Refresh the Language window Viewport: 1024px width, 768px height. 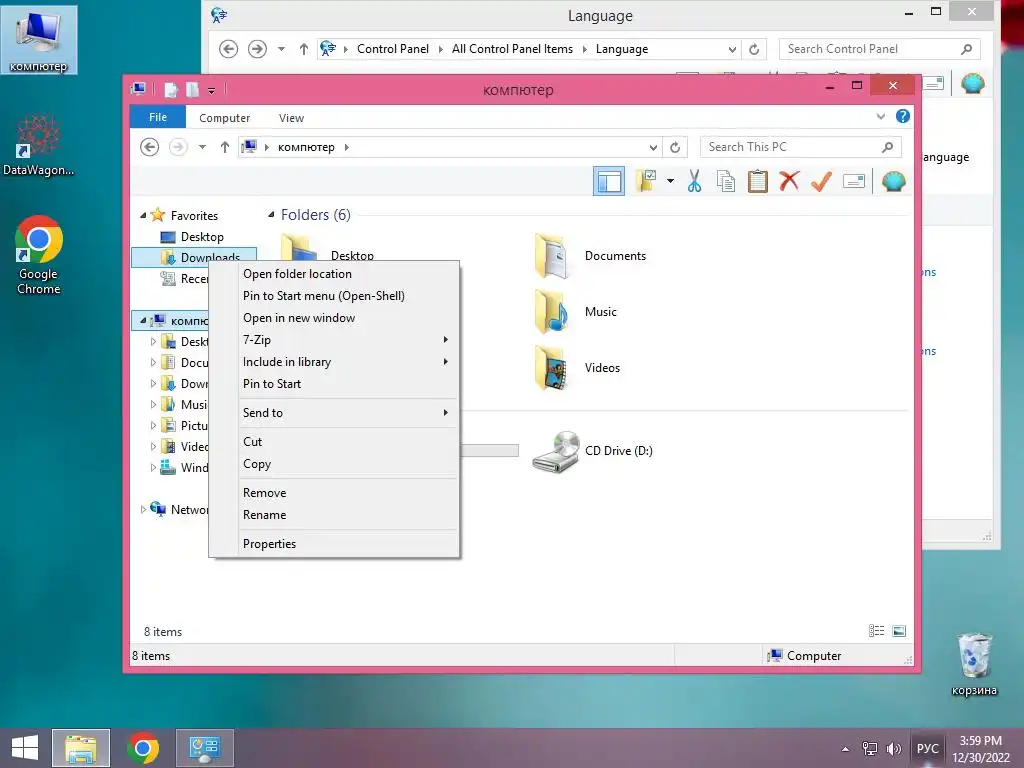tap(754, 50)
